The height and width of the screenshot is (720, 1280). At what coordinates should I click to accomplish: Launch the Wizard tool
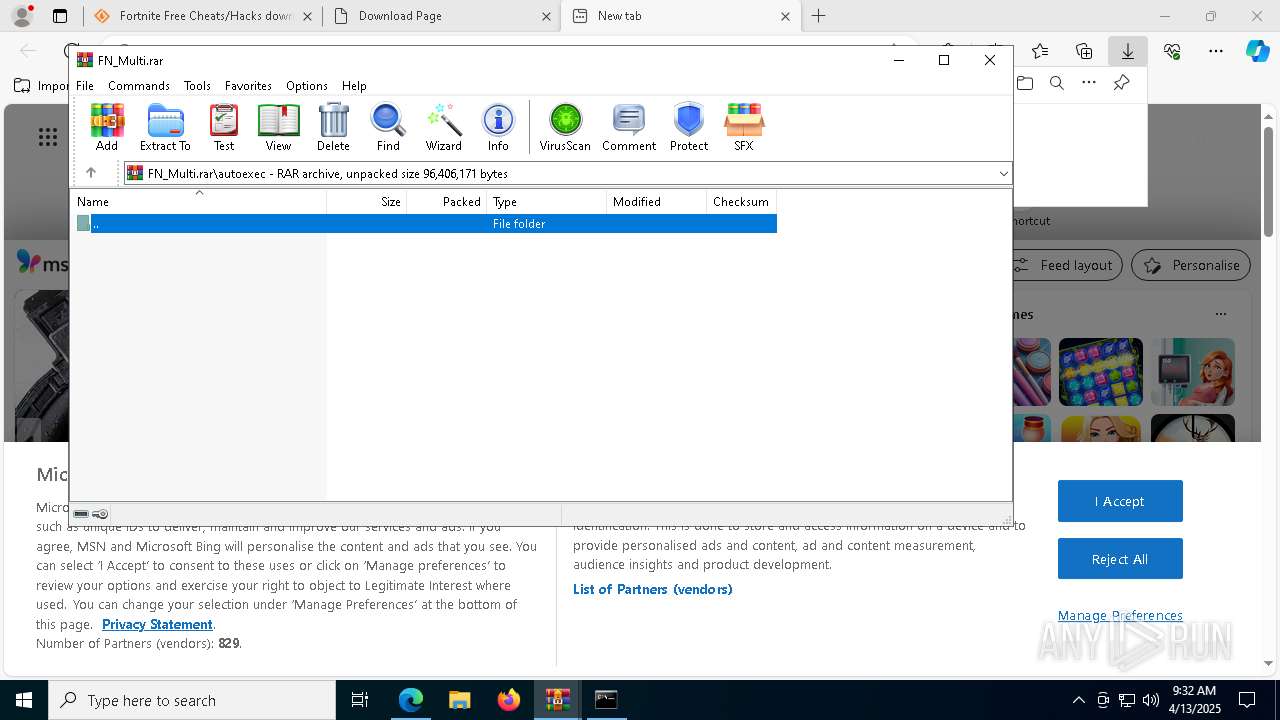(443, 127)
